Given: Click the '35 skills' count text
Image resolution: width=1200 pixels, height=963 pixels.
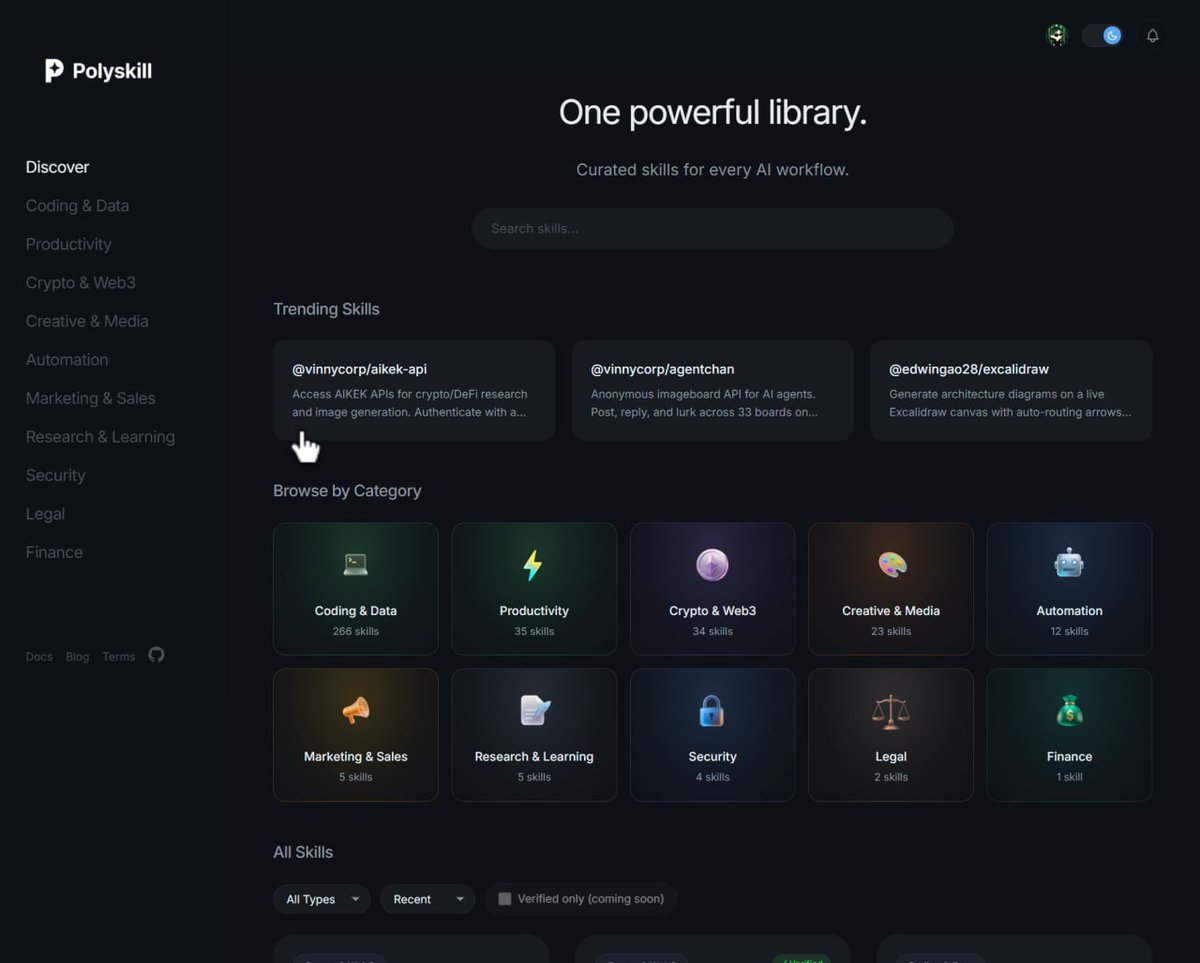Looking at the screenshot, I should pyautogui.click(x=534, y=632).
